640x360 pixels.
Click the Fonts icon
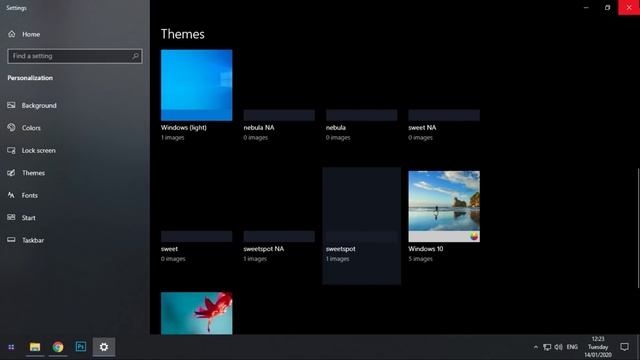pyautogui.click(x=11, y=195)
